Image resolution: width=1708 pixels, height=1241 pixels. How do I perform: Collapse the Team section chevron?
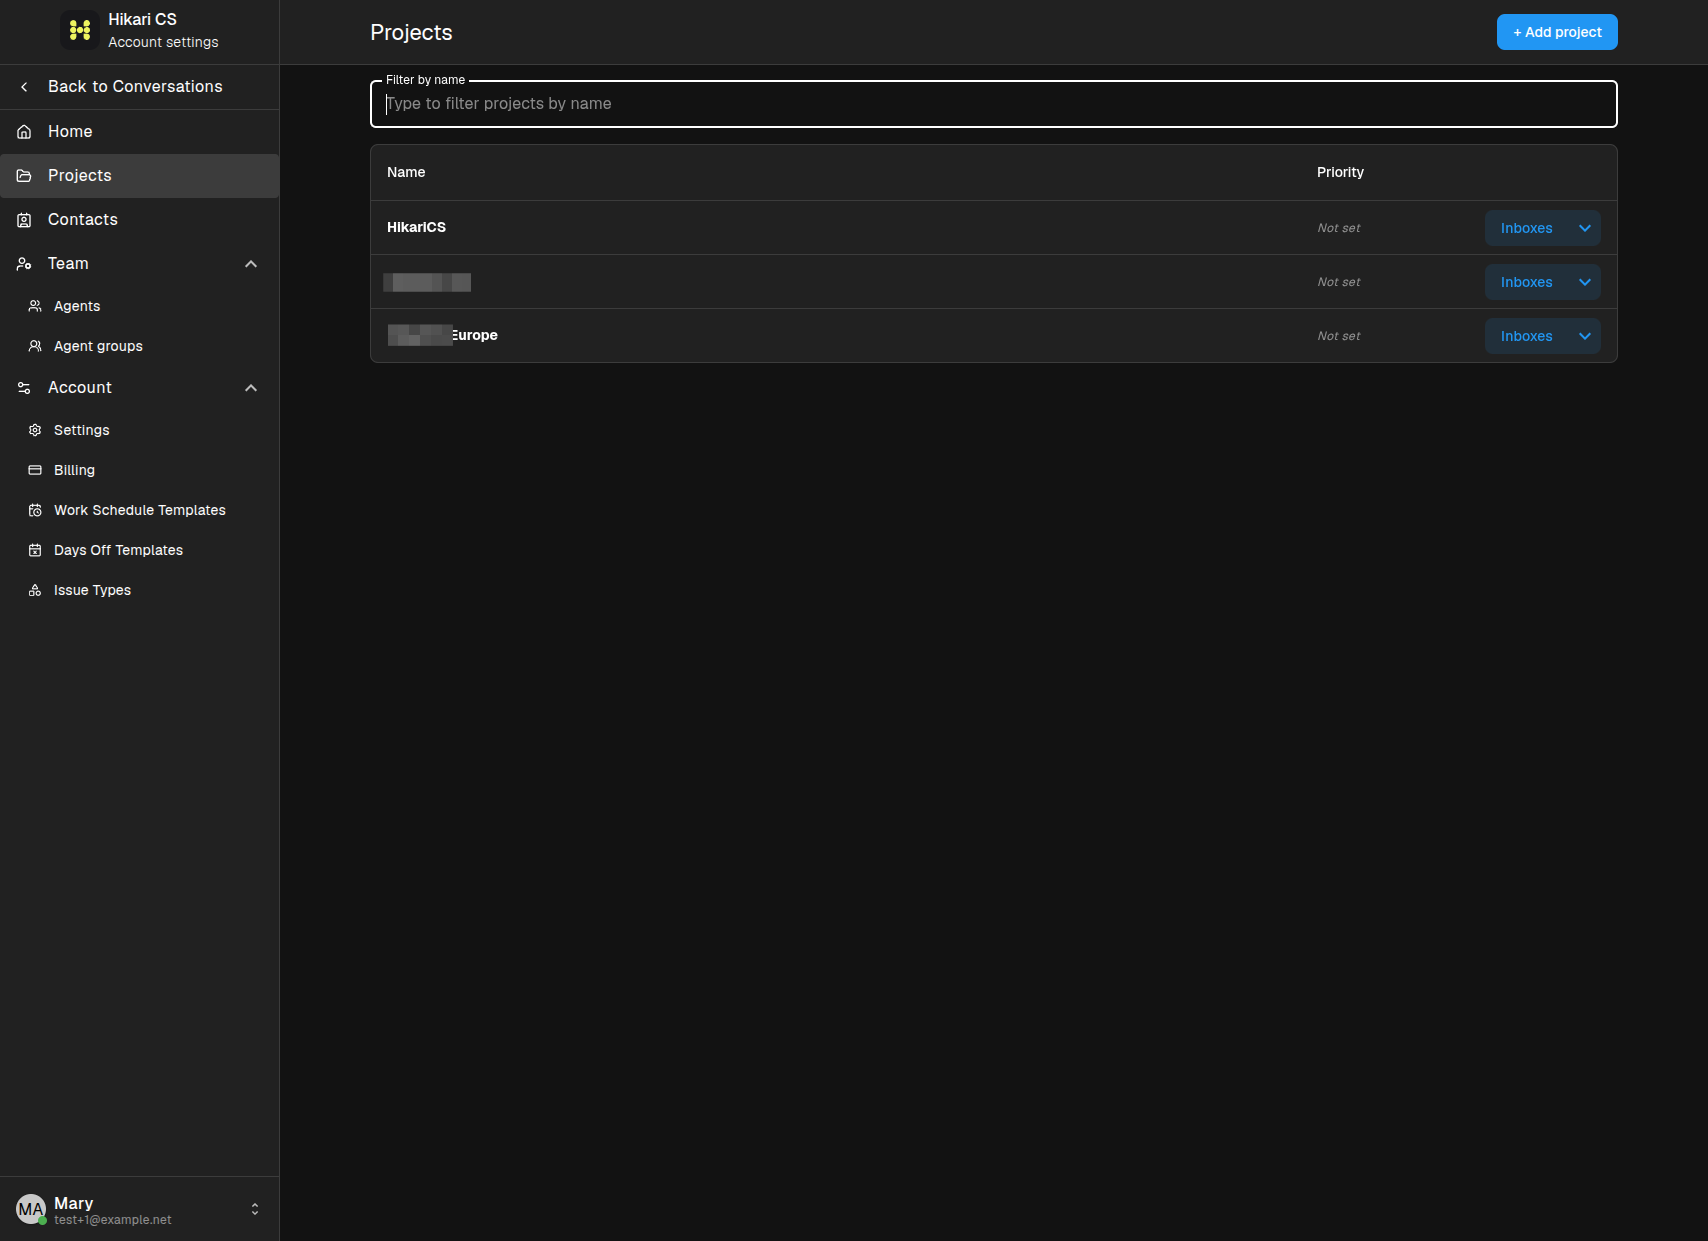(251, 264)
